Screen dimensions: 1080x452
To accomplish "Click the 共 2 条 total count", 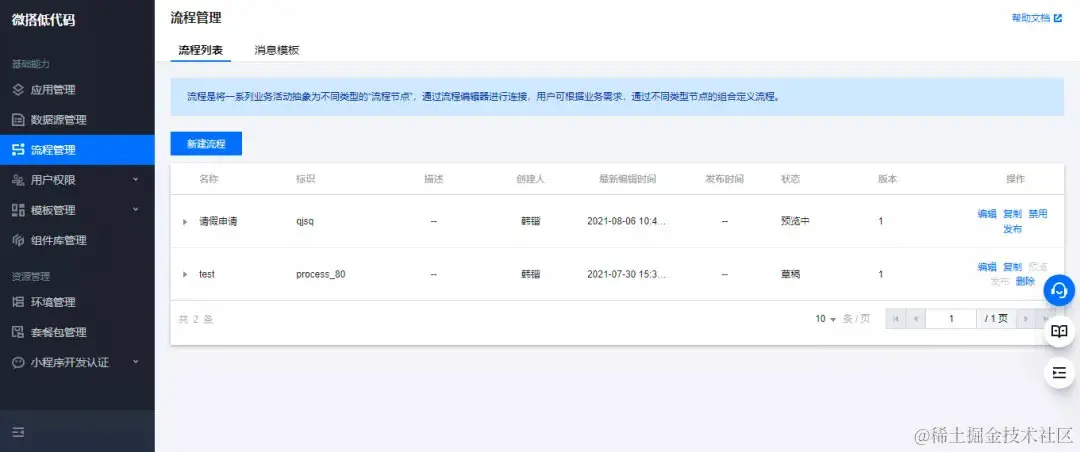I will coord(196,319).
